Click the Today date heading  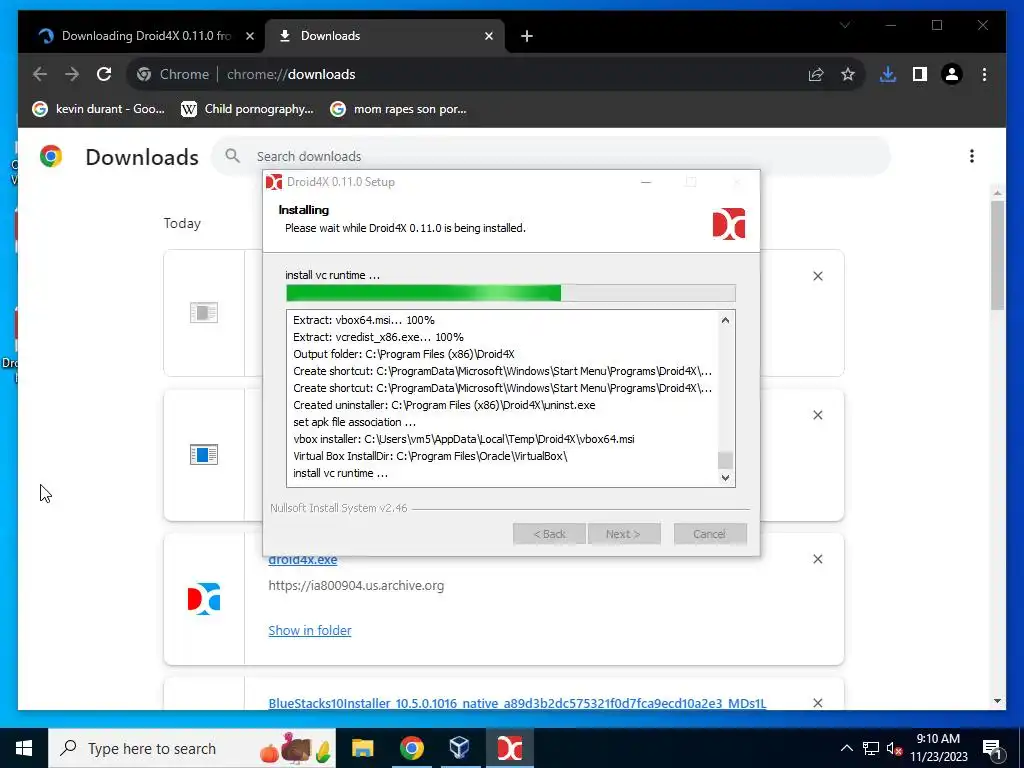pyautogui.click(x=182, y=223)
